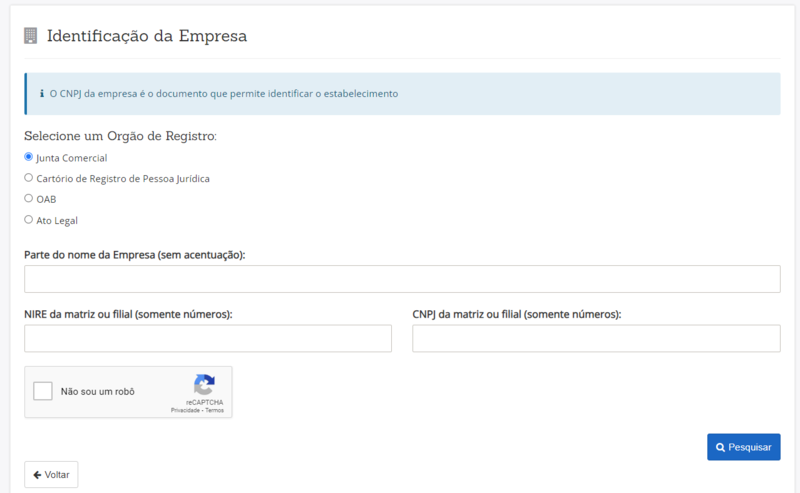This screenshot has height=493, width=800.
Task: Click the 'Identificação da Empresa' heading text
Action: point(147,36)
